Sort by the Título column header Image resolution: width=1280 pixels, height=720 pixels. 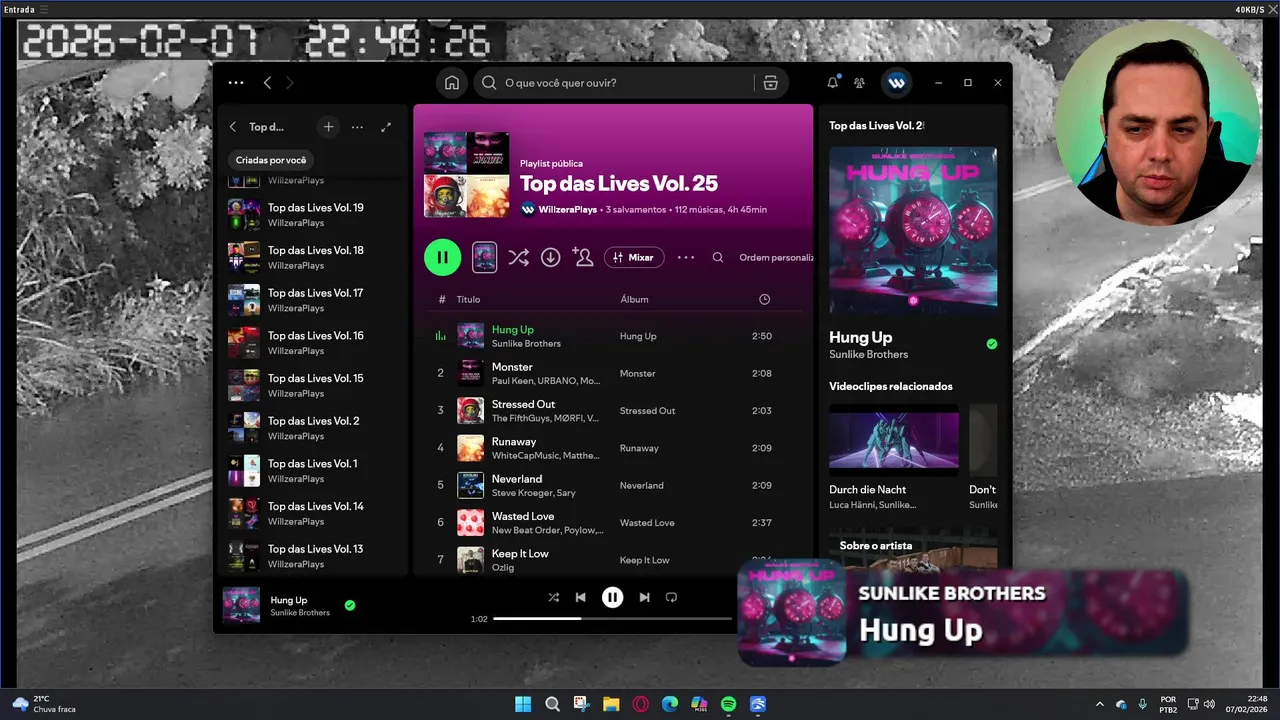click(x=468, y=299)
